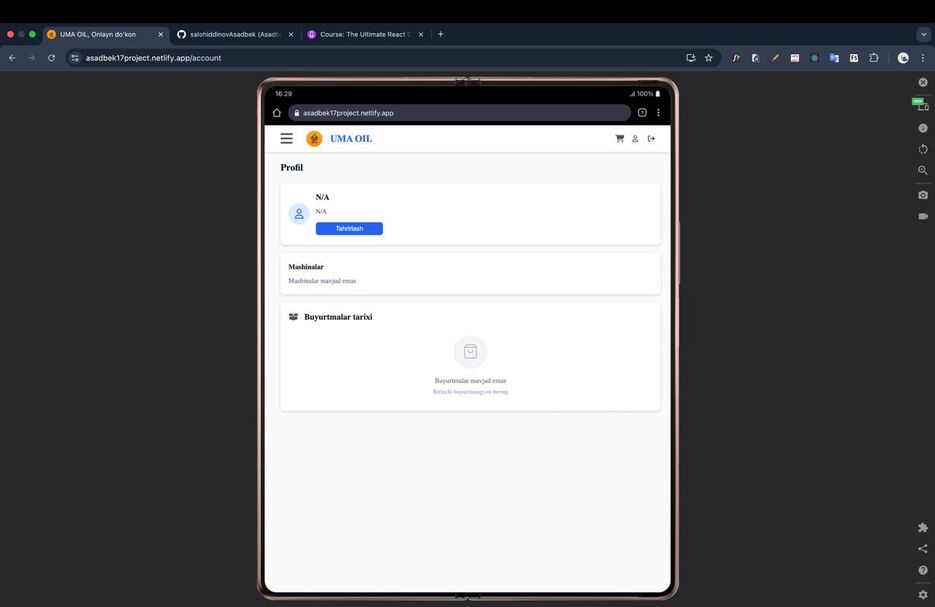
Task: Reload the page in Chrome
Action: coord(51,58)
